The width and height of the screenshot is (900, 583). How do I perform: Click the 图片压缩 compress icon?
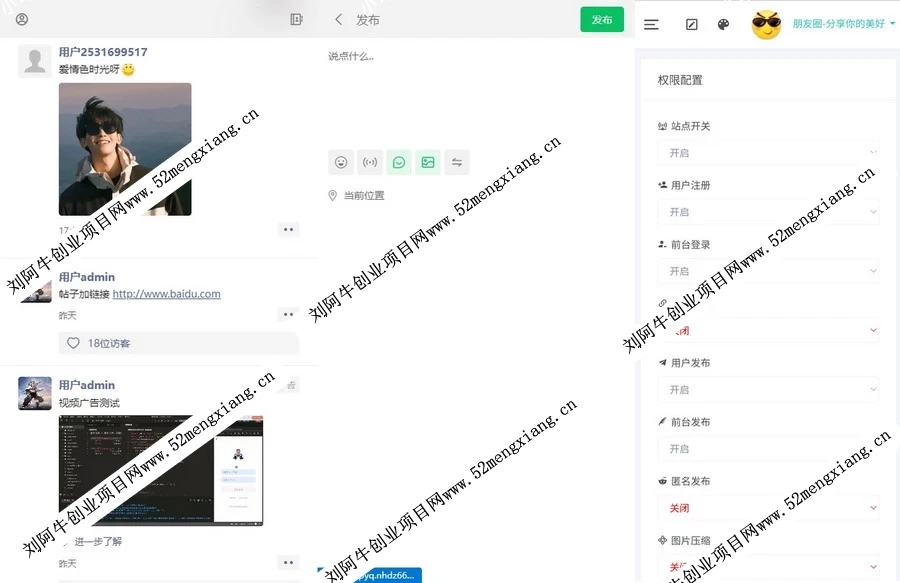coord(662,540)
